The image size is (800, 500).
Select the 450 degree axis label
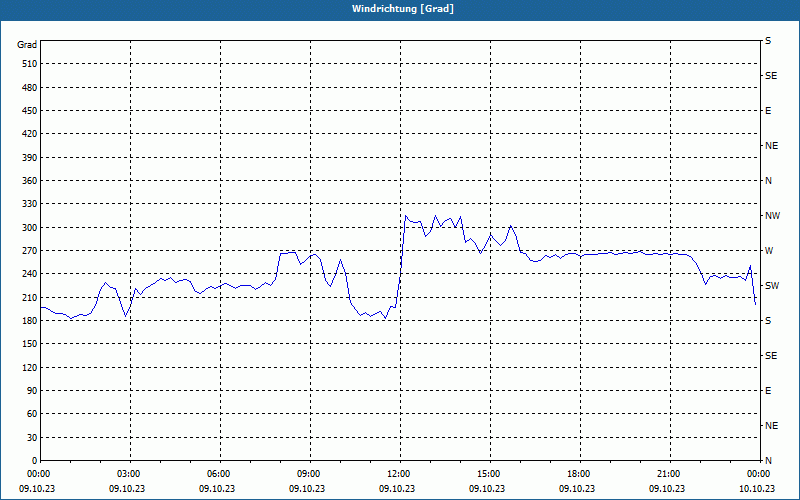click(x=30, y=111)
